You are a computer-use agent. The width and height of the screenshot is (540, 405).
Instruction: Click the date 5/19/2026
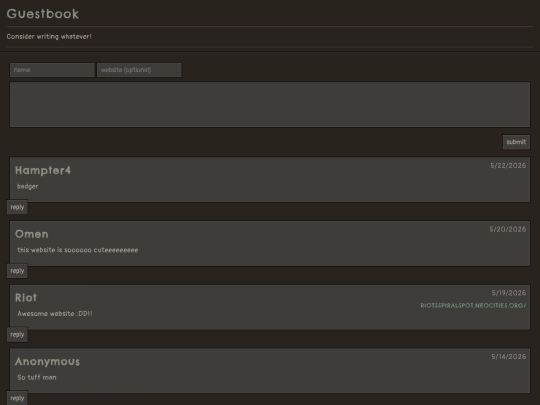click(509, 293)
